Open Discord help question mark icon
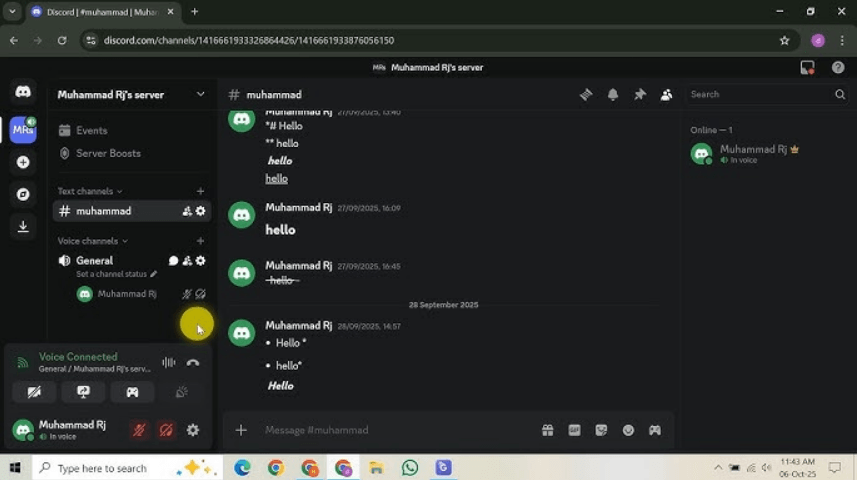This screenshot has height=480, width=857. (838, 67)
